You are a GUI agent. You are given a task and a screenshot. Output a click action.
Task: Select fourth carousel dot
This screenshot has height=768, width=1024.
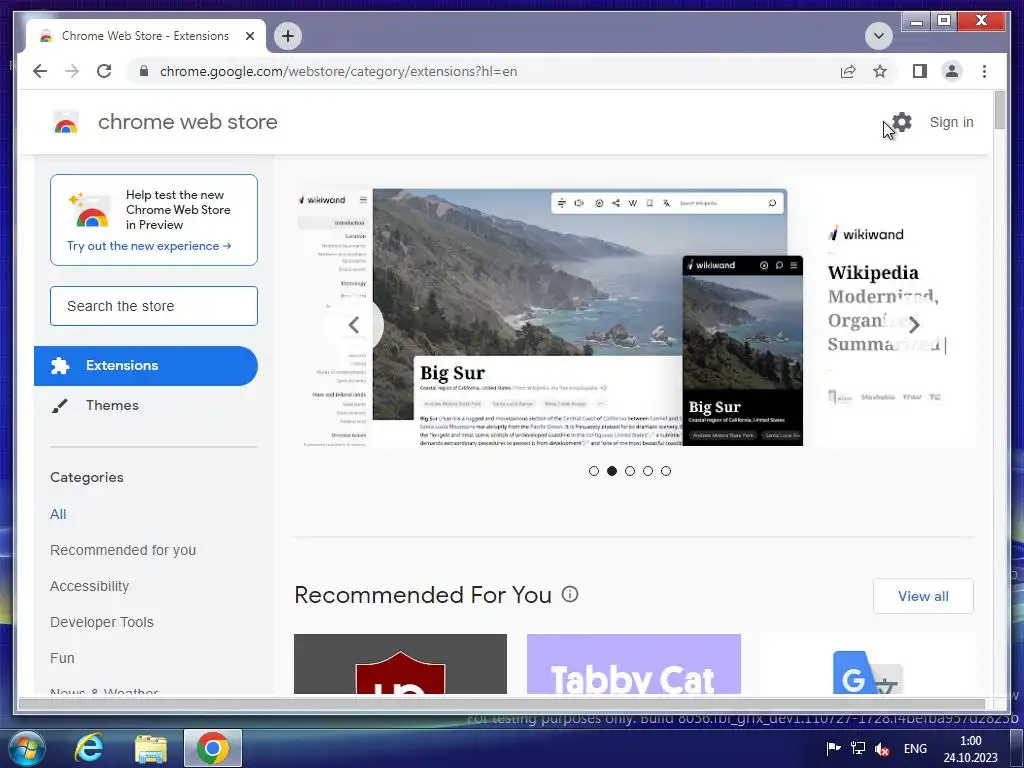[648, 471]
